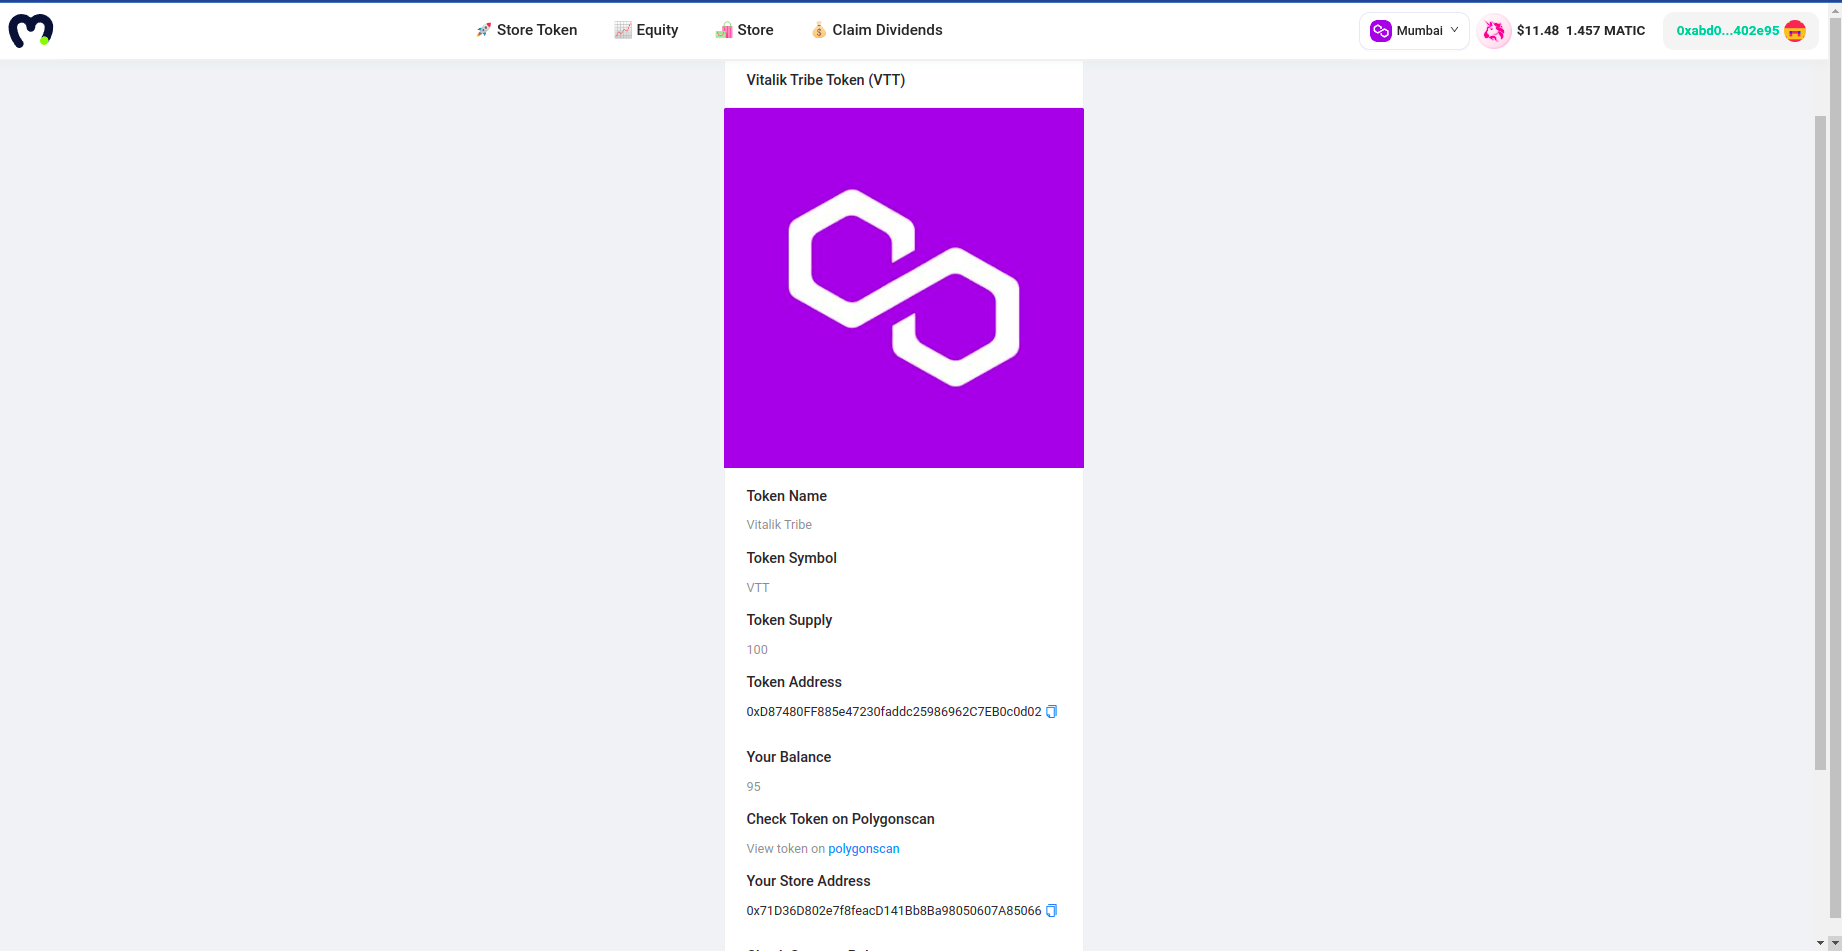The height and width of the screenshot is (951, 1842).
Task: Click the rocket icon beside Store Token
Action: click(x=484, y=30)
